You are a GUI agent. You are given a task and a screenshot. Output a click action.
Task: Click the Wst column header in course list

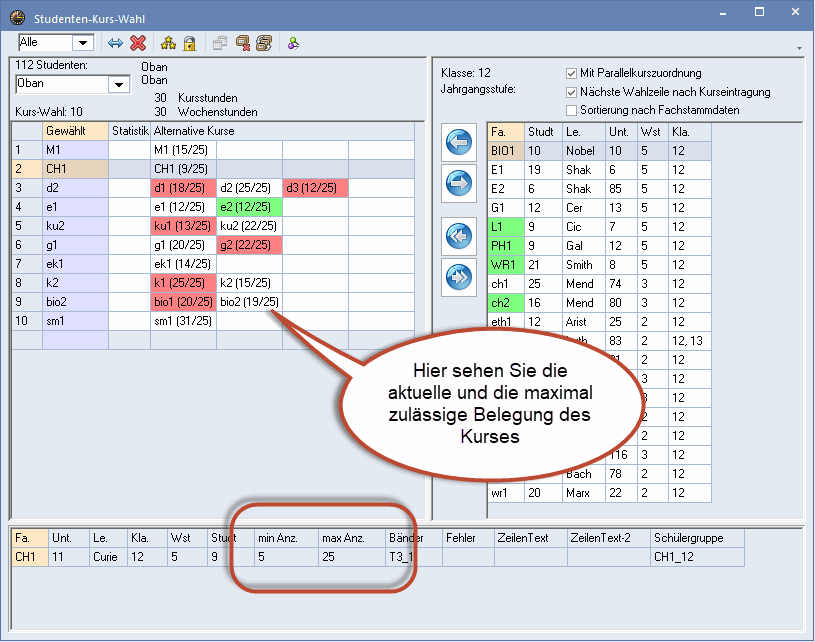point(652,132)
